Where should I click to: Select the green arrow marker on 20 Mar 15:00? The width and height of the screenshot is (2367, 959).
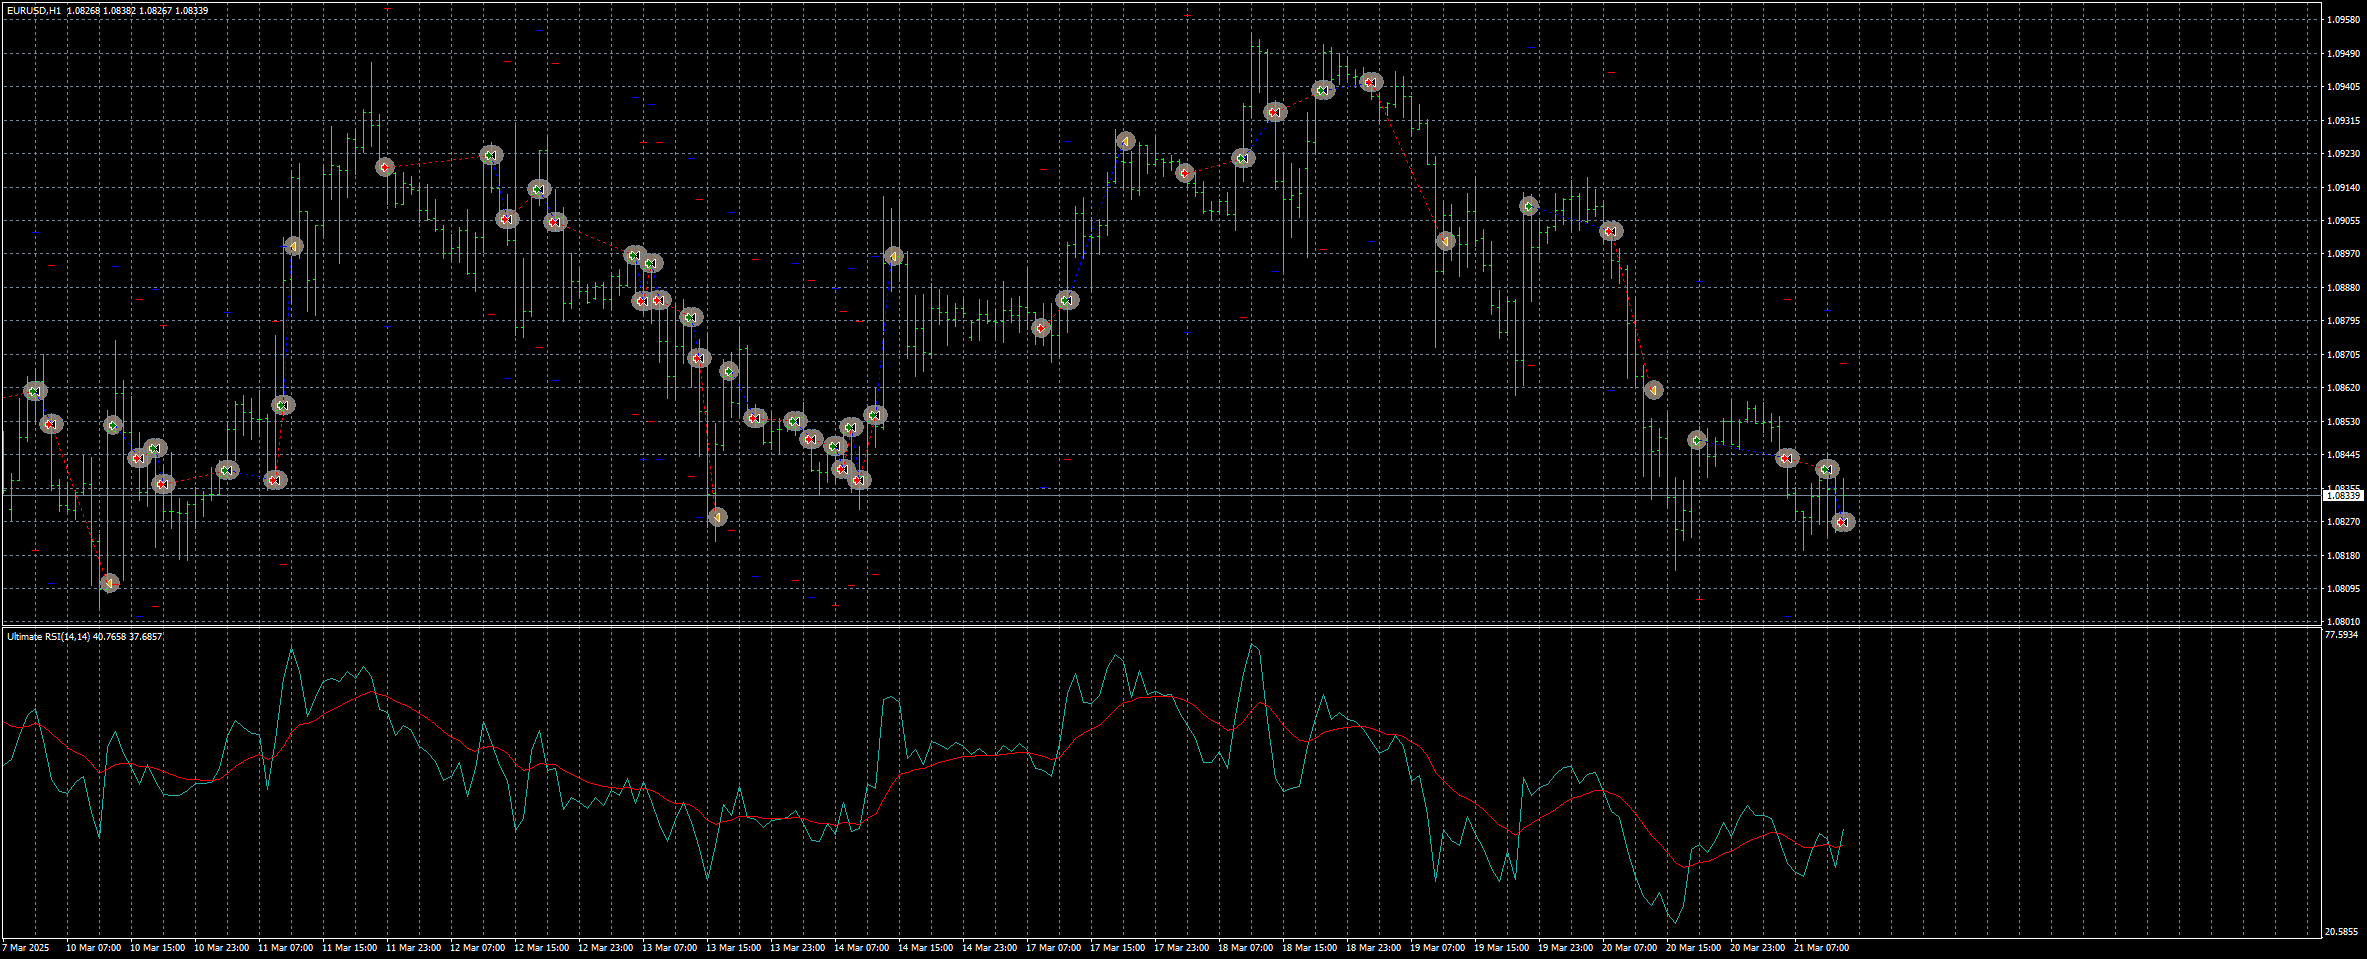click(x=1697, y=440)
